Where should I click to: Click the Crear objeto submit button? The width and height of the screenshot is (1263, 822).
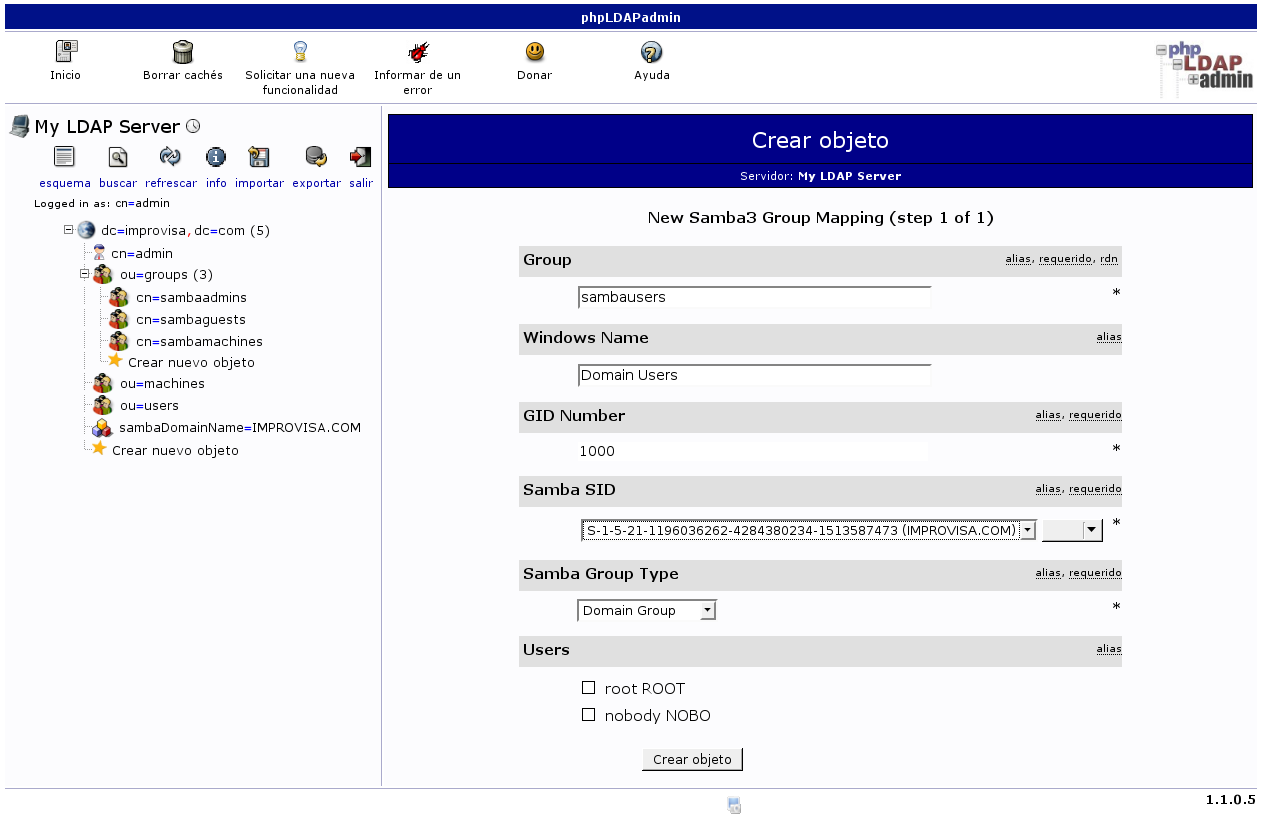click(692, 759)
